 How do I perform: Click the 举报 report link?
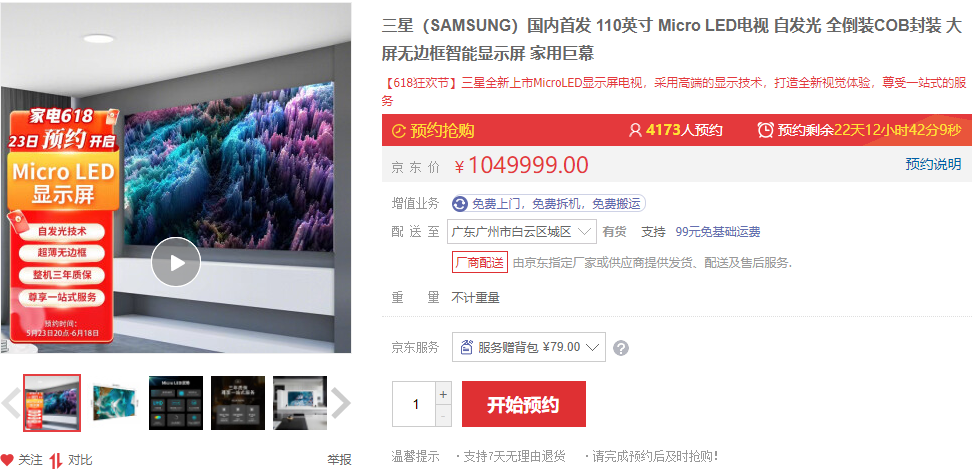[x=339, y=460]
